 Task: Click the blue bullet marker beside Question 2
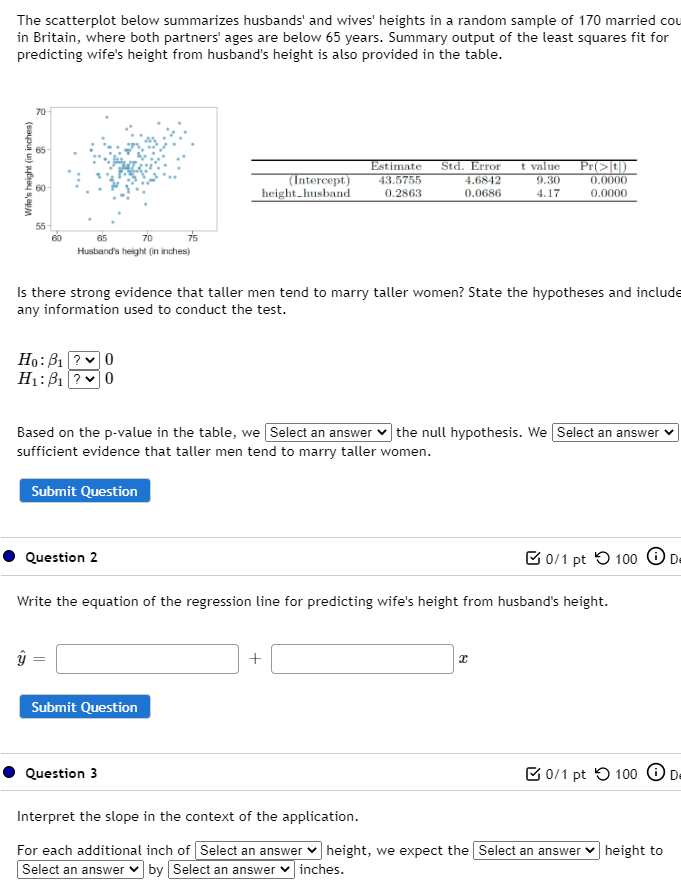8,559
